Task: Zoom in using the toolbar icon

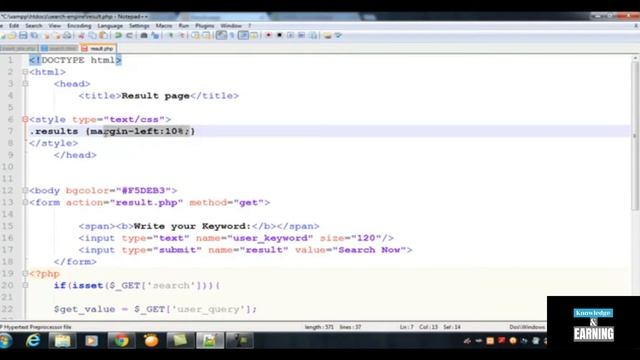Action: point(171,36)
